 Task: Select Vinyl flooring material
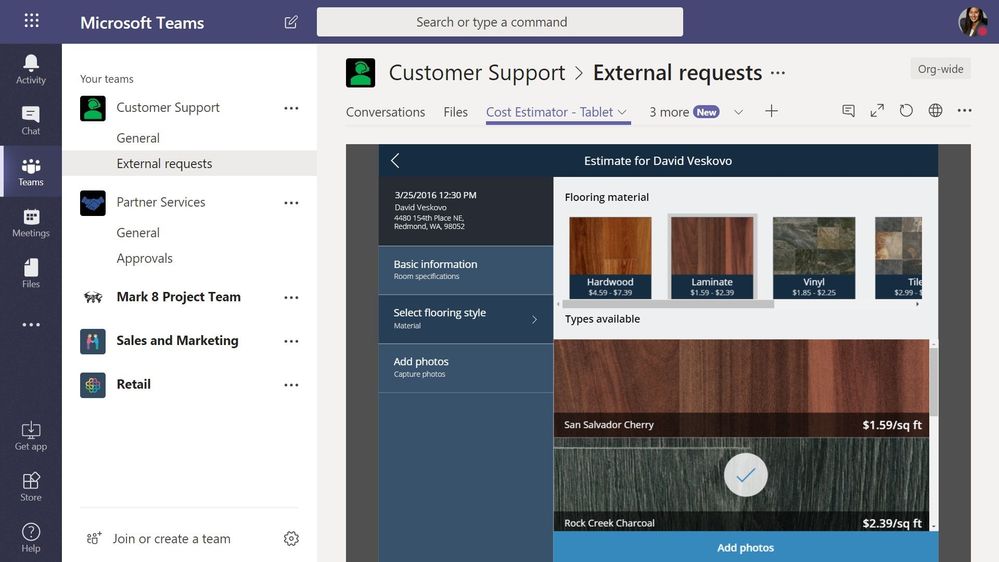pos(814,257)
